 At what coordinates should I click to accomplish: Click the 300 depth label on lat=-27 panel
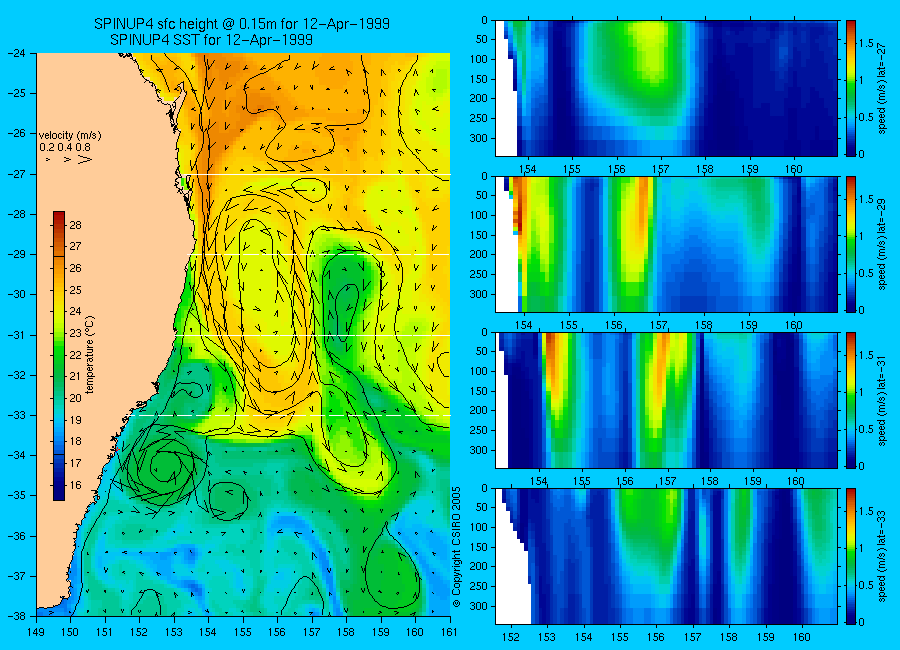coord(478,138)
